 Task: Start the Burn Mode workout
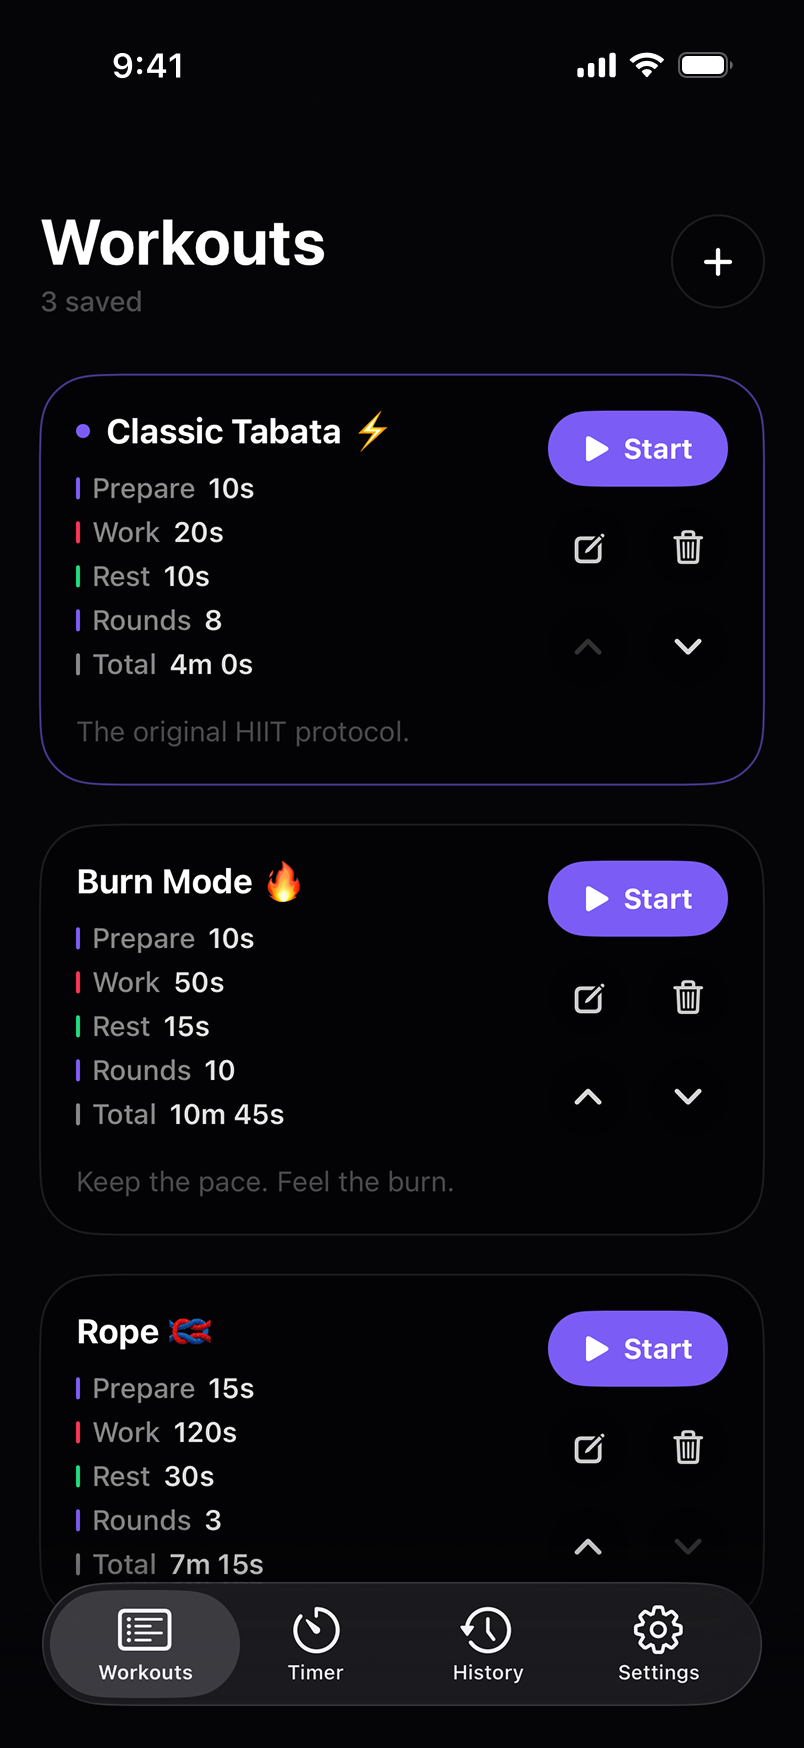point(638,899)
